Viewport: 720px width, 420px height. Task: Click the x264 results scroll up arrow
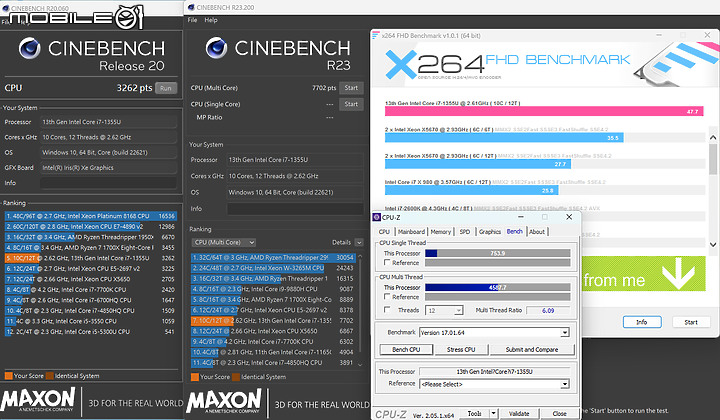point(713,137)
